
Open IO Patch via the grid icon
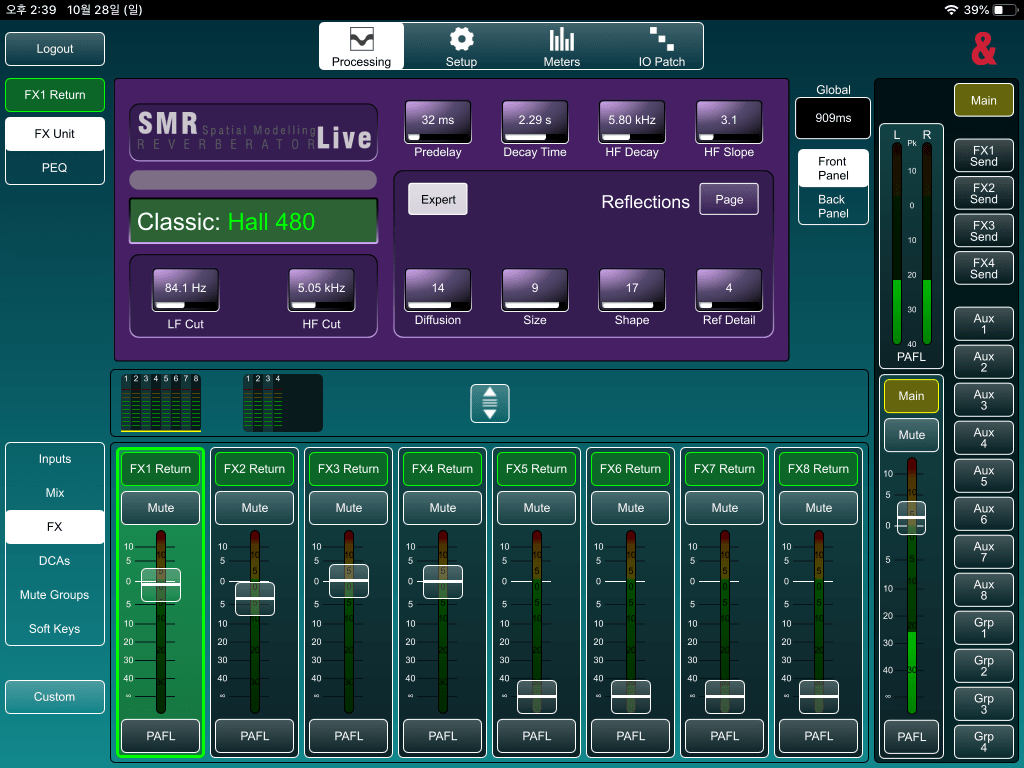click(x=661, y=47)
